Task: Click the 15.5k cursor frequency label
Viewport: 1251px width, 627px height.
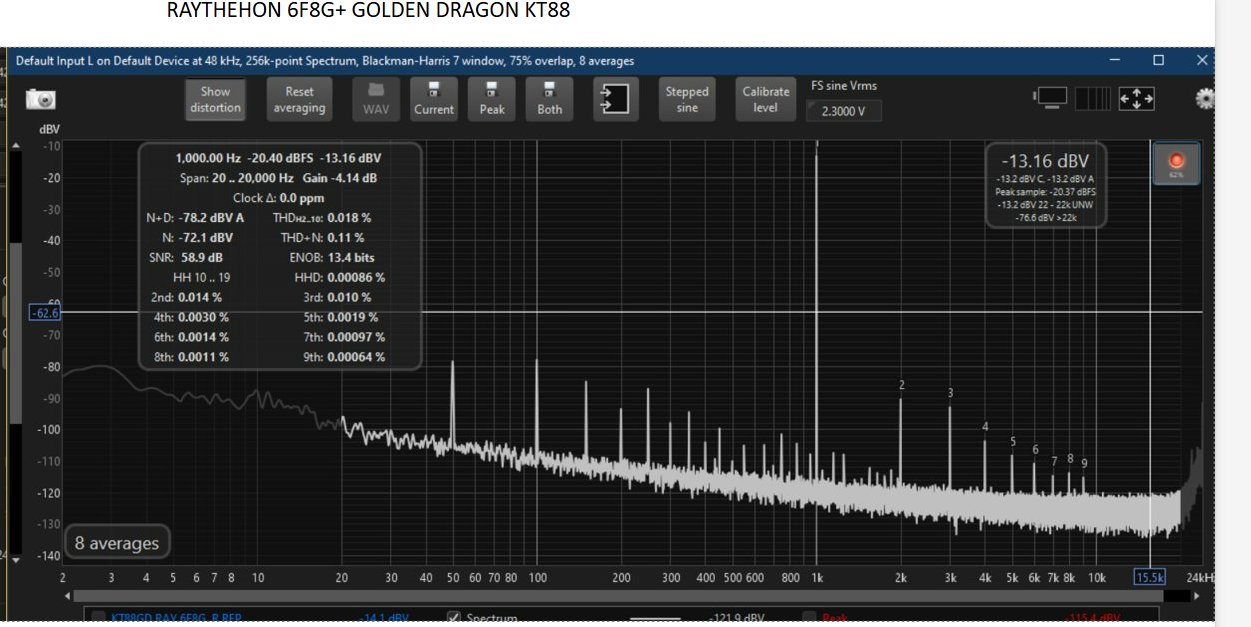Action: 1150,577
